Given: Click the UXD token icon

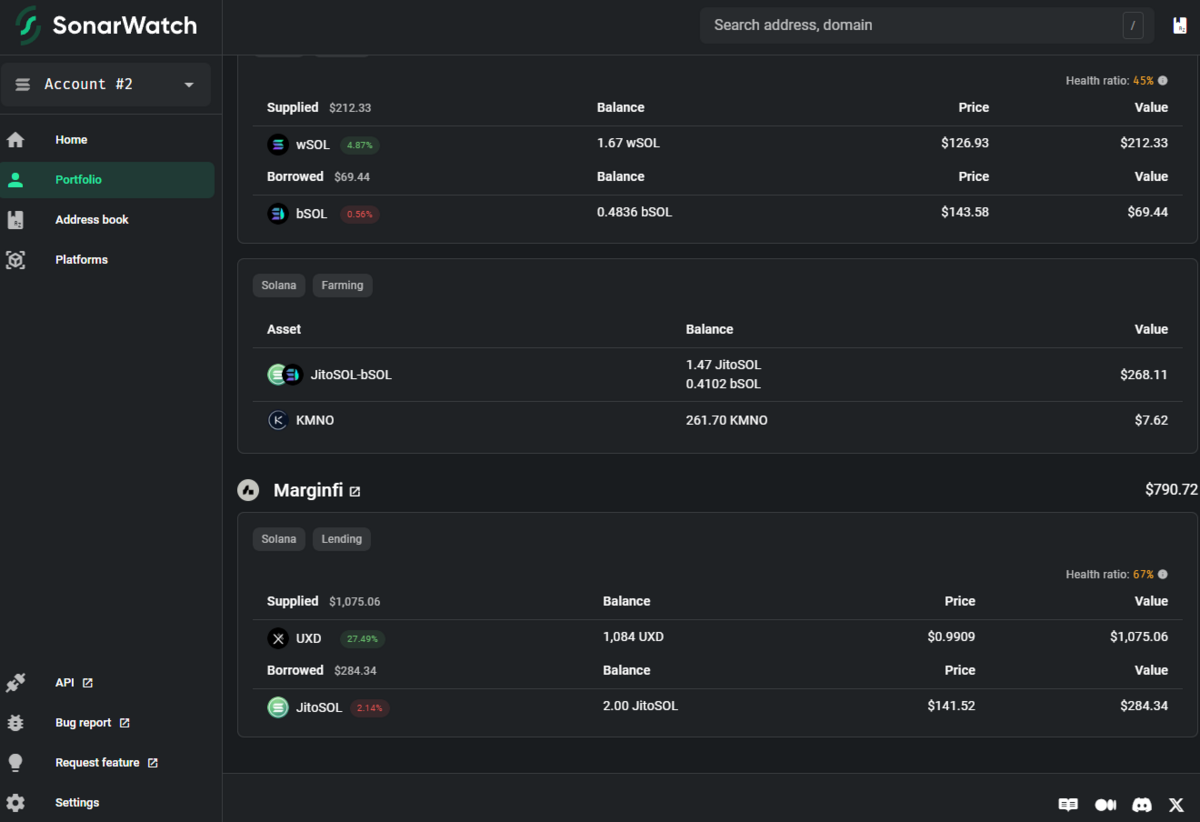Looking at the screenshot, I should click(278, 639).
